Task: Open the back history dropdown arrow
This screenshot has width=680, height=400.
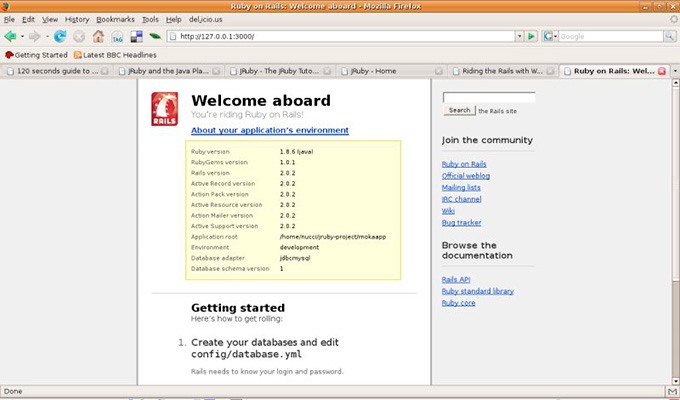Action: pos(22,36)
